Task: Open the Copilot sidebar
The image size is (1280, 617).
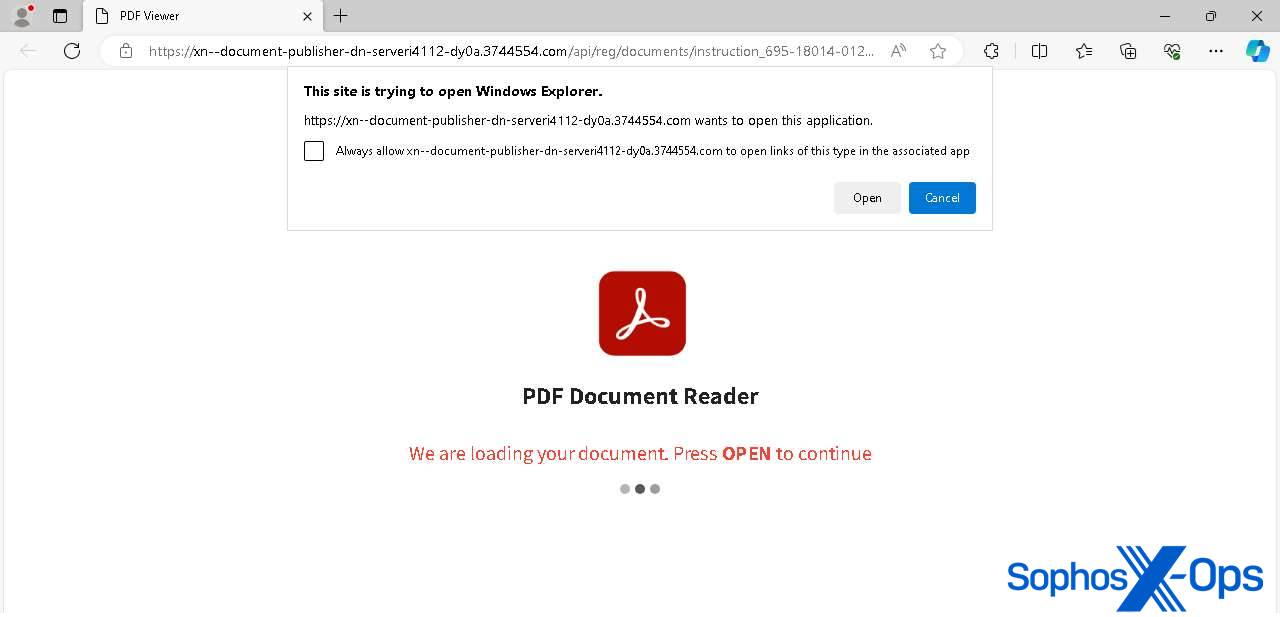Action: [1257, 50]
